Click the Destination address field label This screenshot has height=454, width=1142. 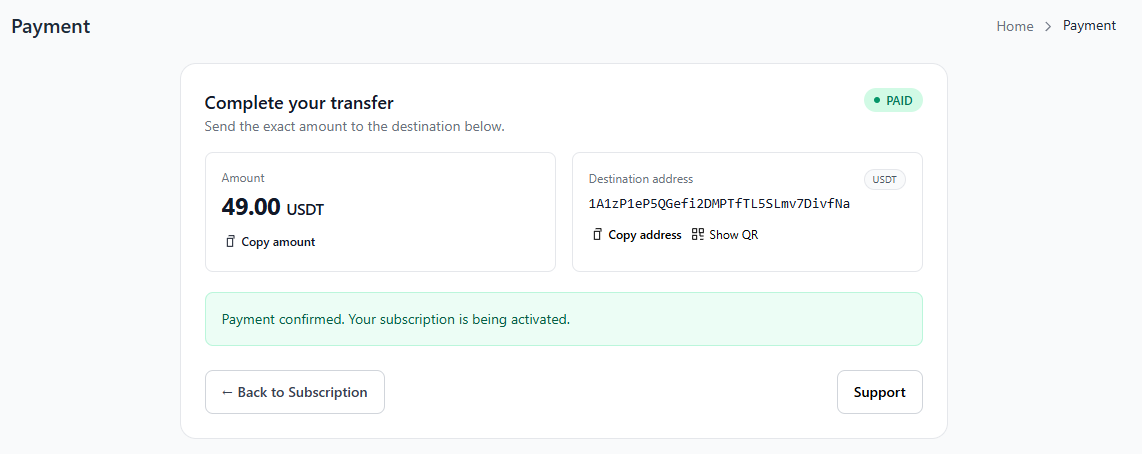point(640,179)
